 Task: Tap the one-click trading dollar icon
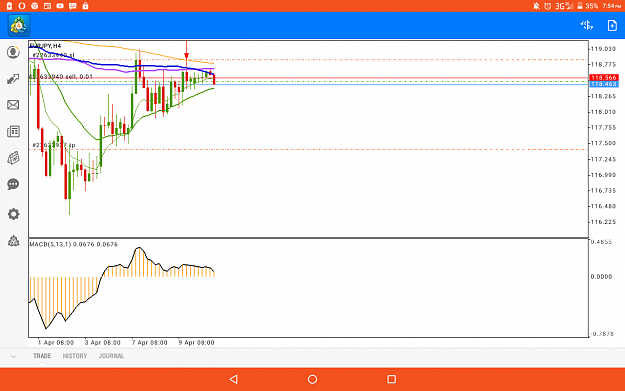click(586, 26)
